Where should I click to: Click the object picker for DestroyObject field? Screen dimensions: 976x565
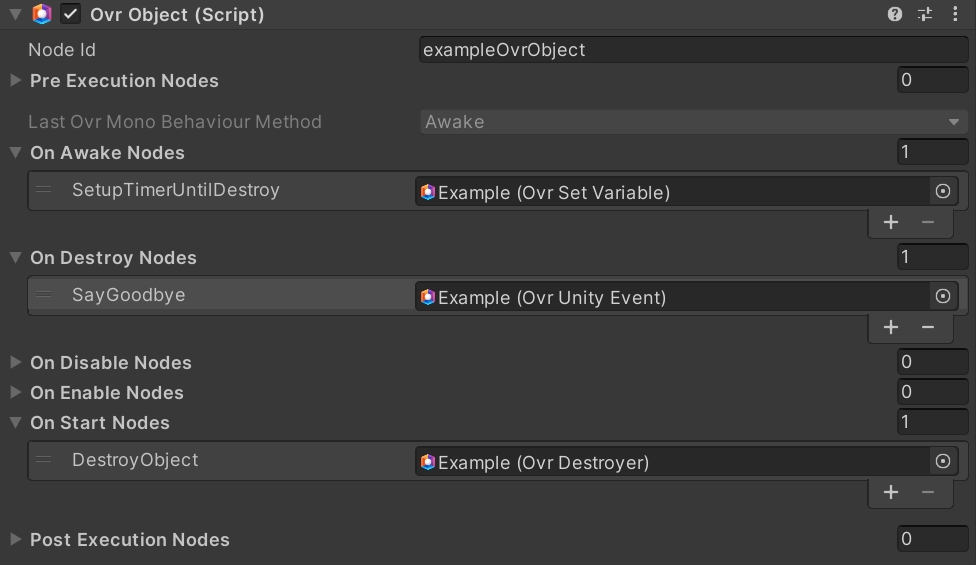[x=942, y=461]
